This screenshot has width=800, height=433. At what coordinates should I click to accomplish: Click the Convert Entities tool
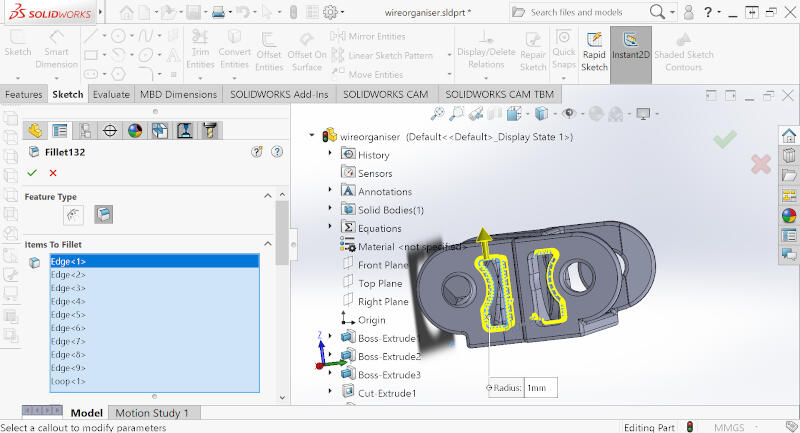coord(234,50)
